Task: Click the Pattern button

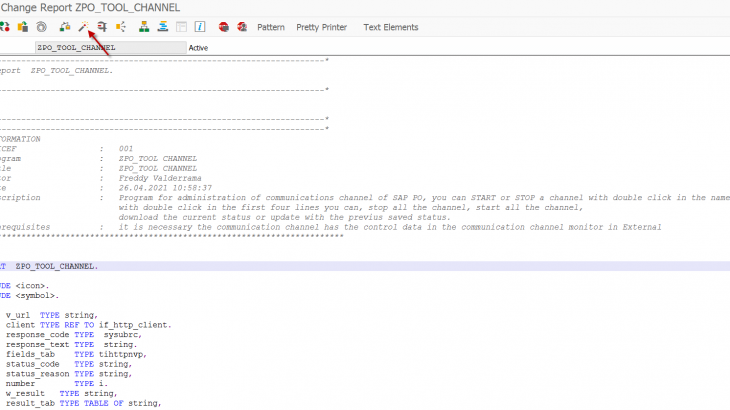Action: click(271, 27)
